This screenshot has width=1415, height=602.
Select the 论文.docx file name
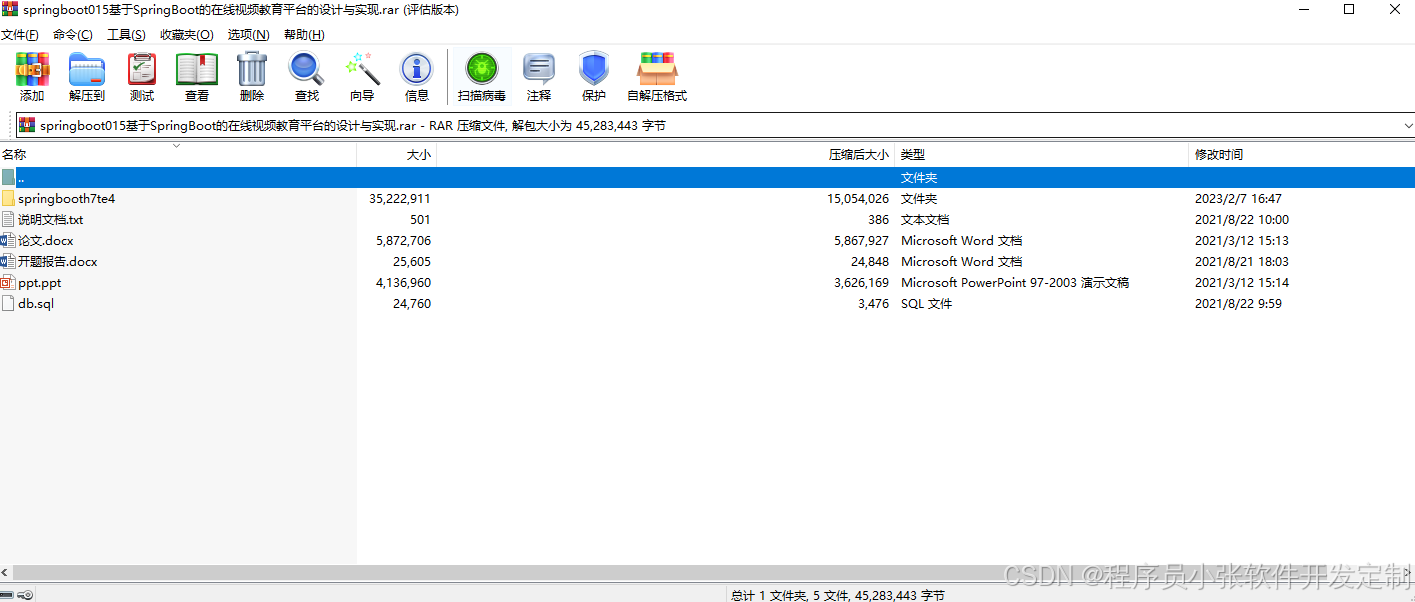coord(46,240)
